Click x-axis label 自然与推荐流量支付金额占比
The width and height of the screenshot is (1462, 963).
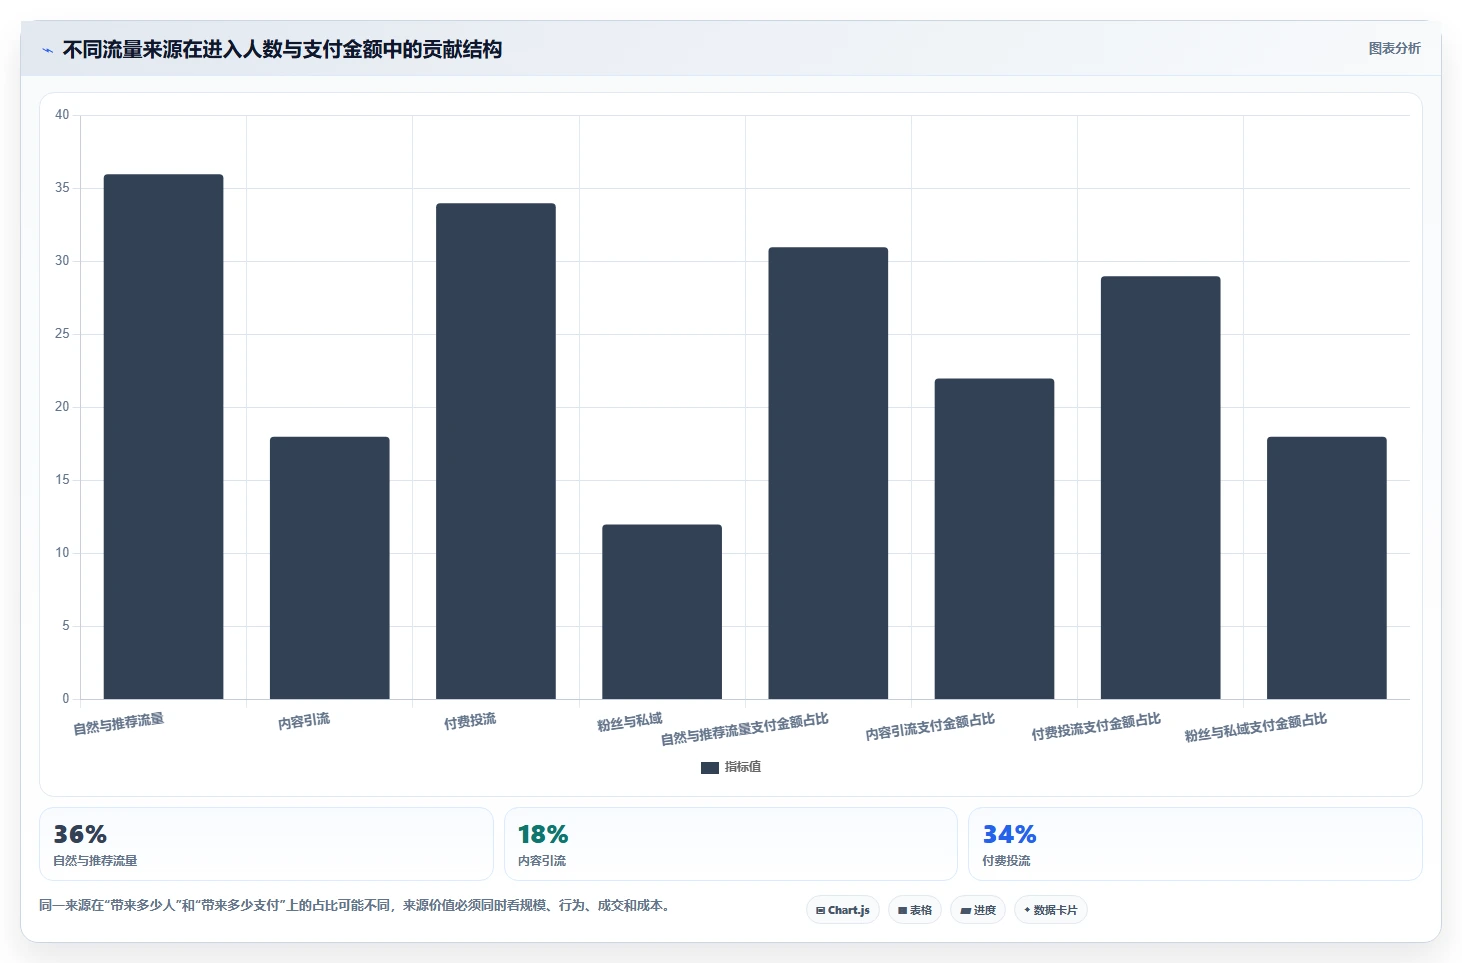pos(745,730)
